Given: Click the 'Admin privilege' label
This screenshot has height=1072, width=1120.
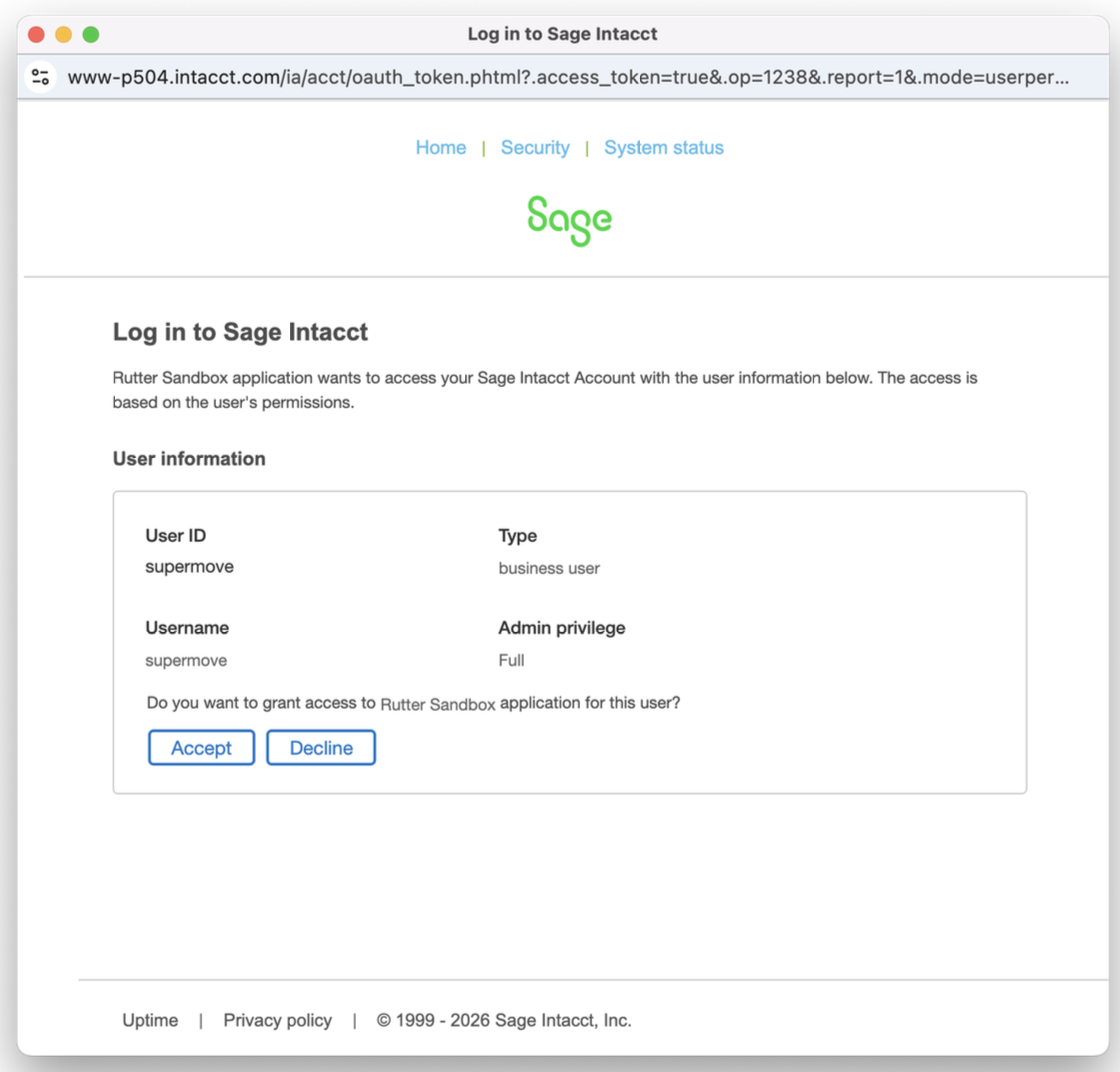Looking at the screenshot, I should (x=562, y=628).
